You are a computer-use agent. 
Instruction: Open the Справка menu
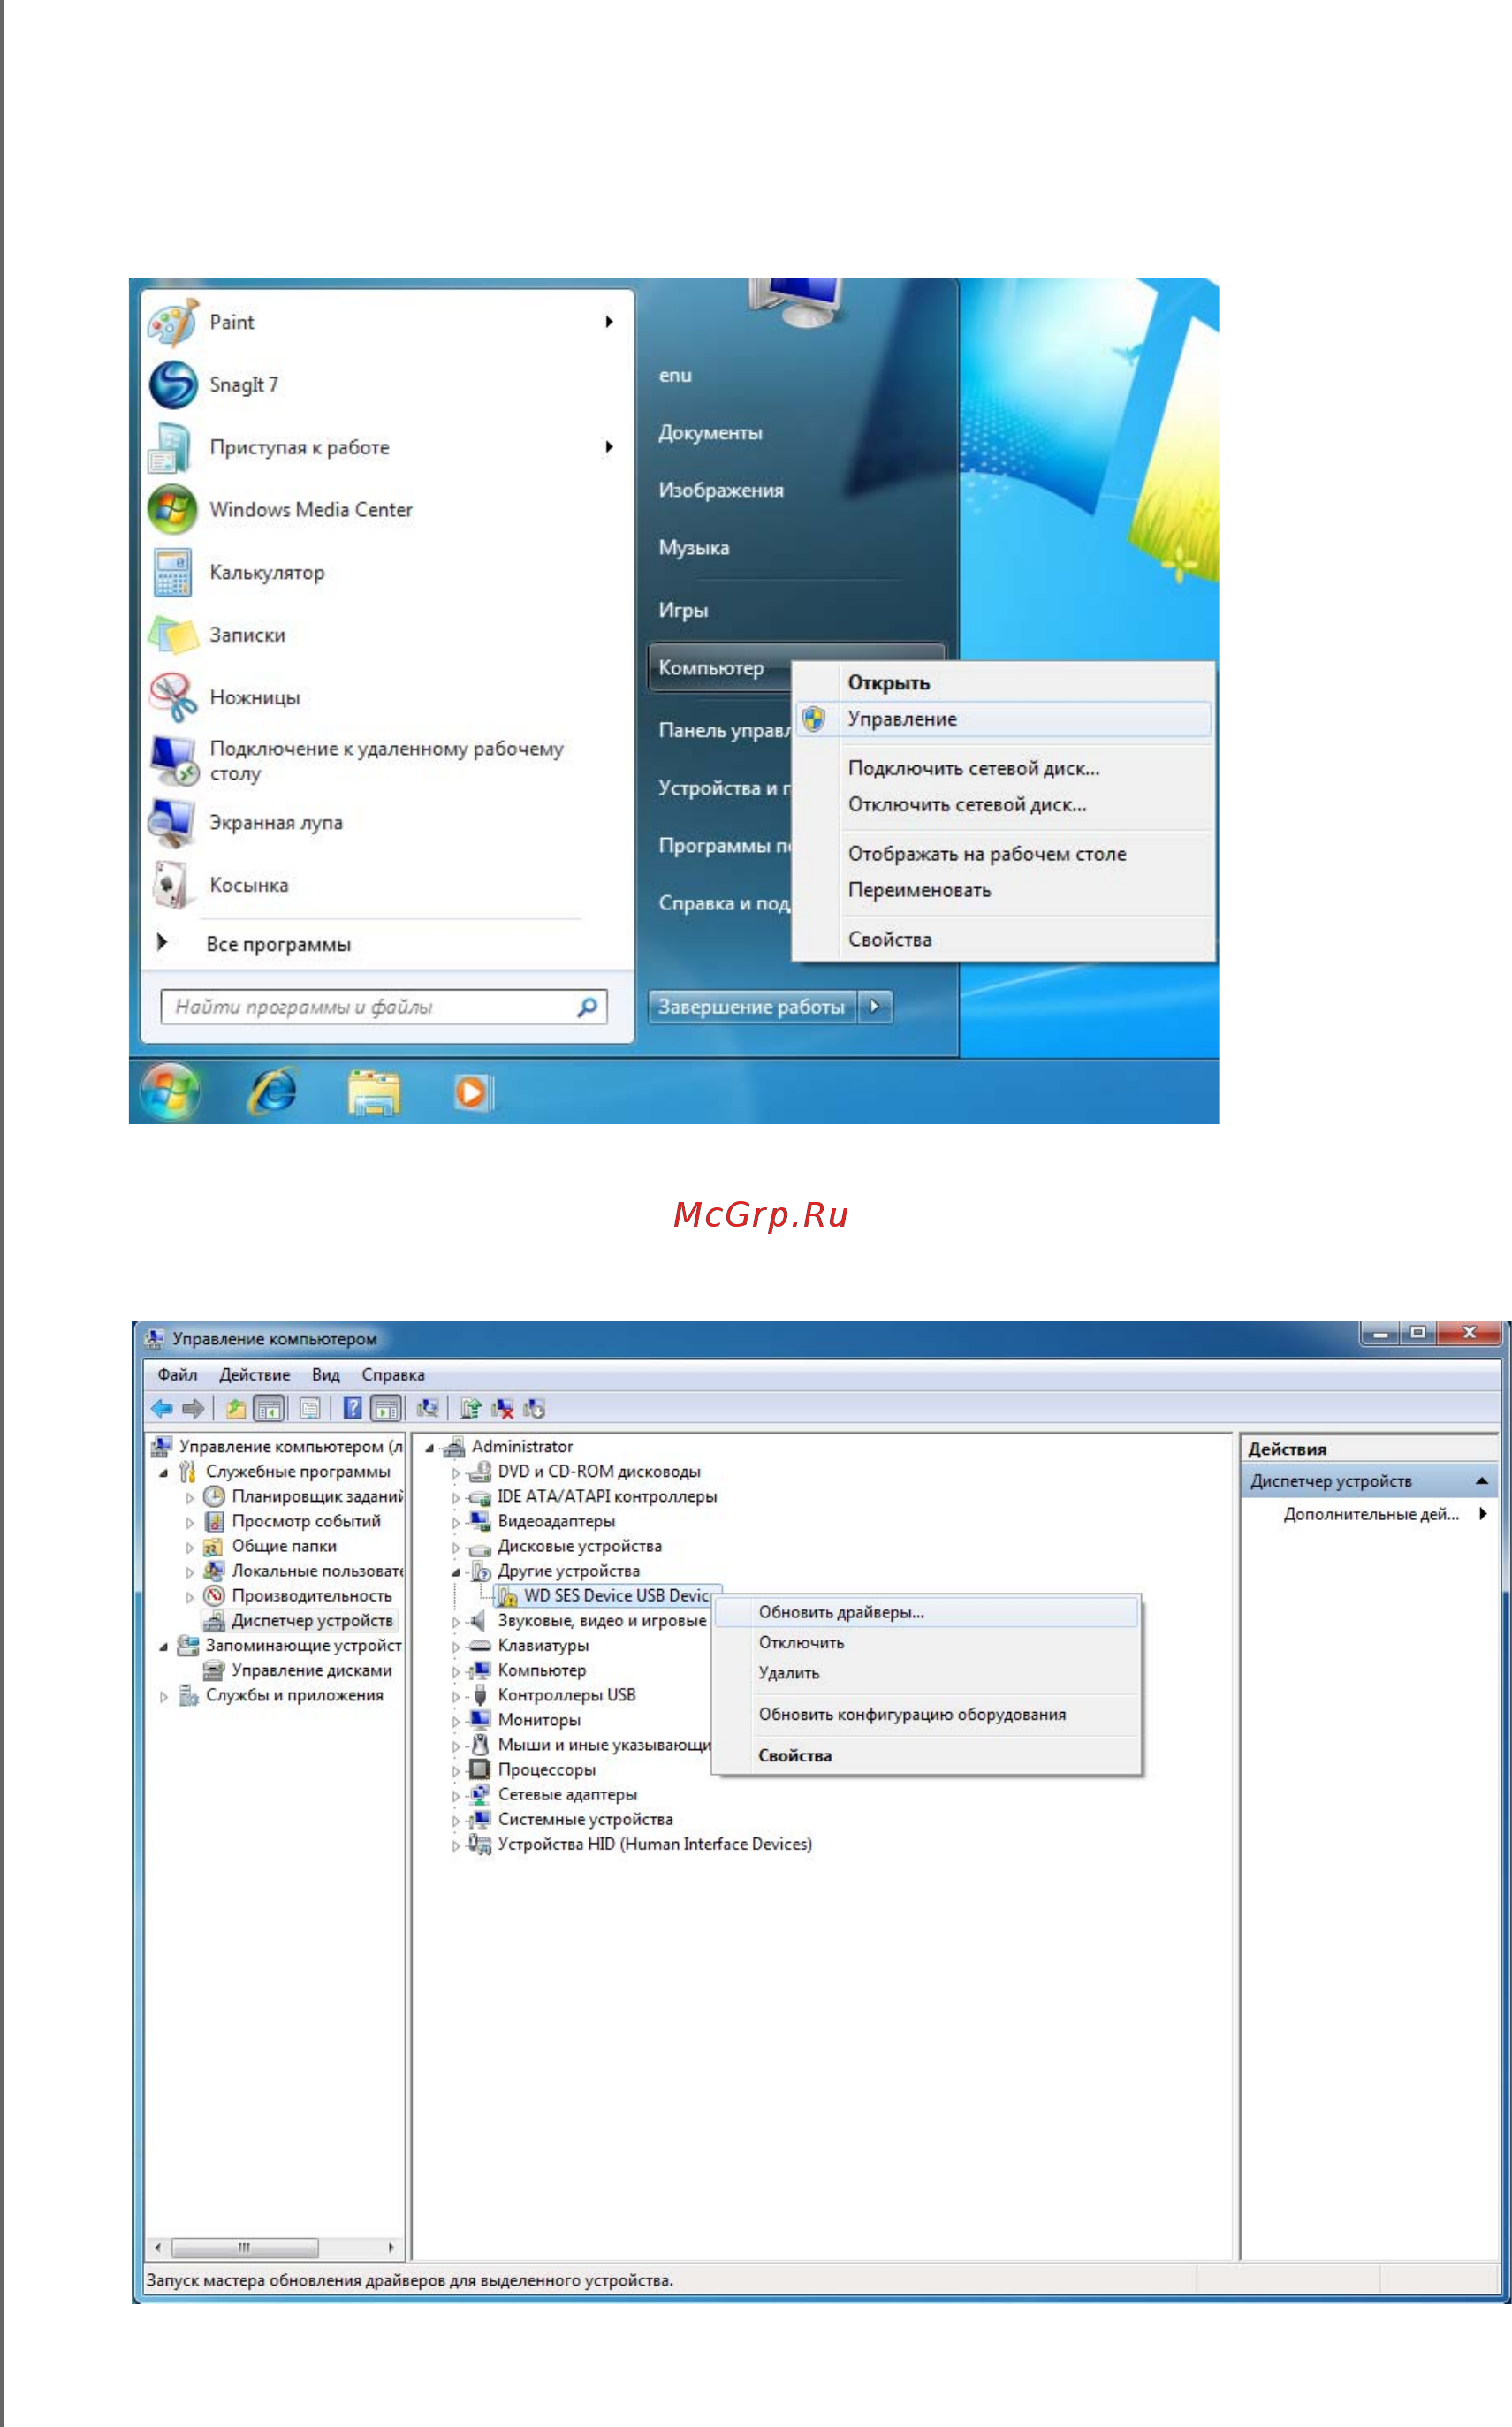(x=393, y=1375)
